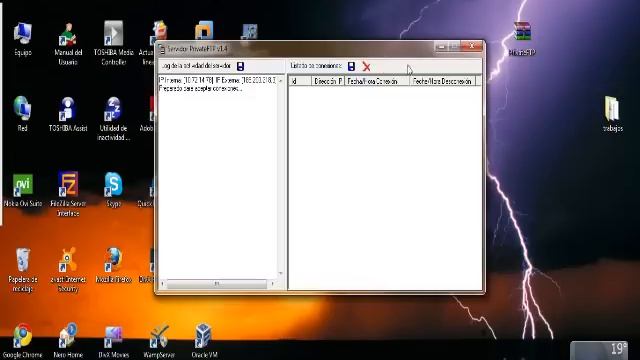Screen dimensions: 640x360
Task: Save the server activity log with floppy icon
Action: (x=240, y=66)
